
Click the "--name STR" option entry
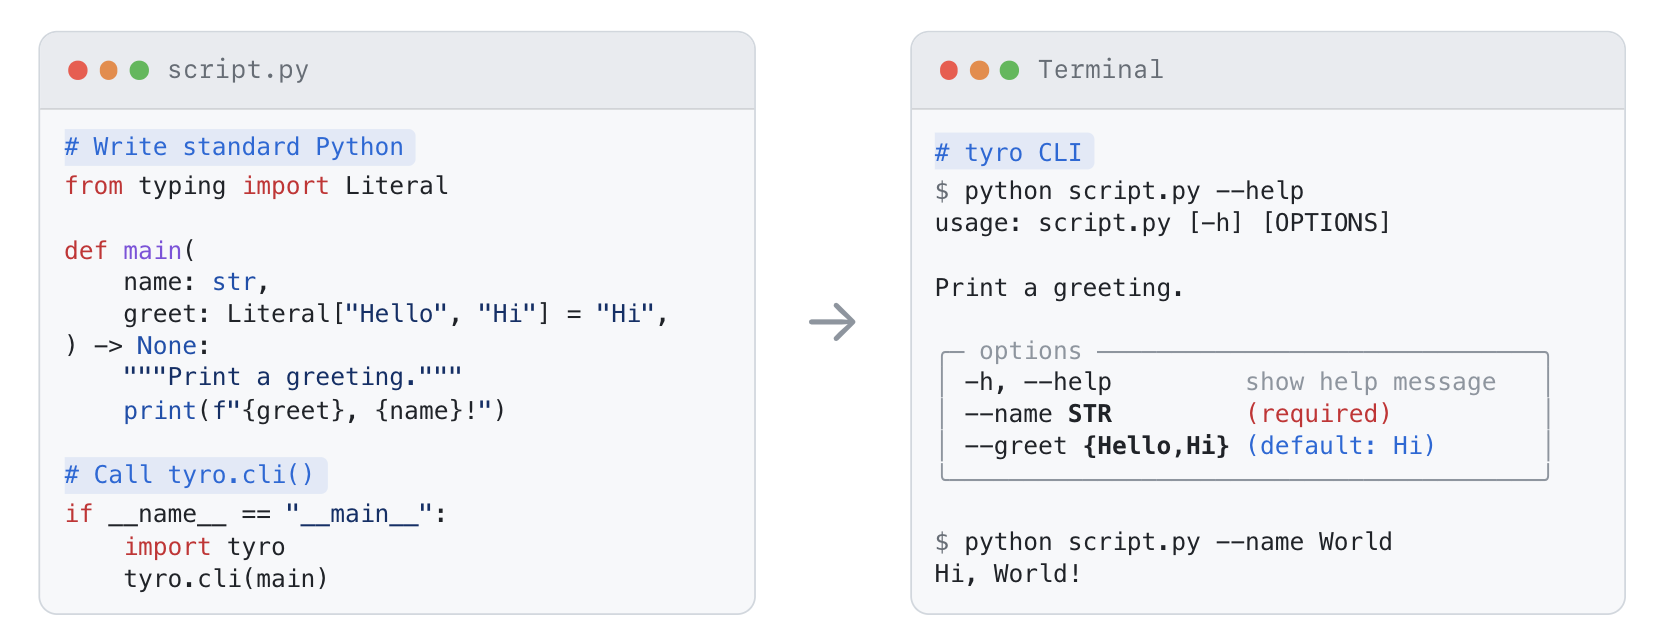click(1038, 414)
